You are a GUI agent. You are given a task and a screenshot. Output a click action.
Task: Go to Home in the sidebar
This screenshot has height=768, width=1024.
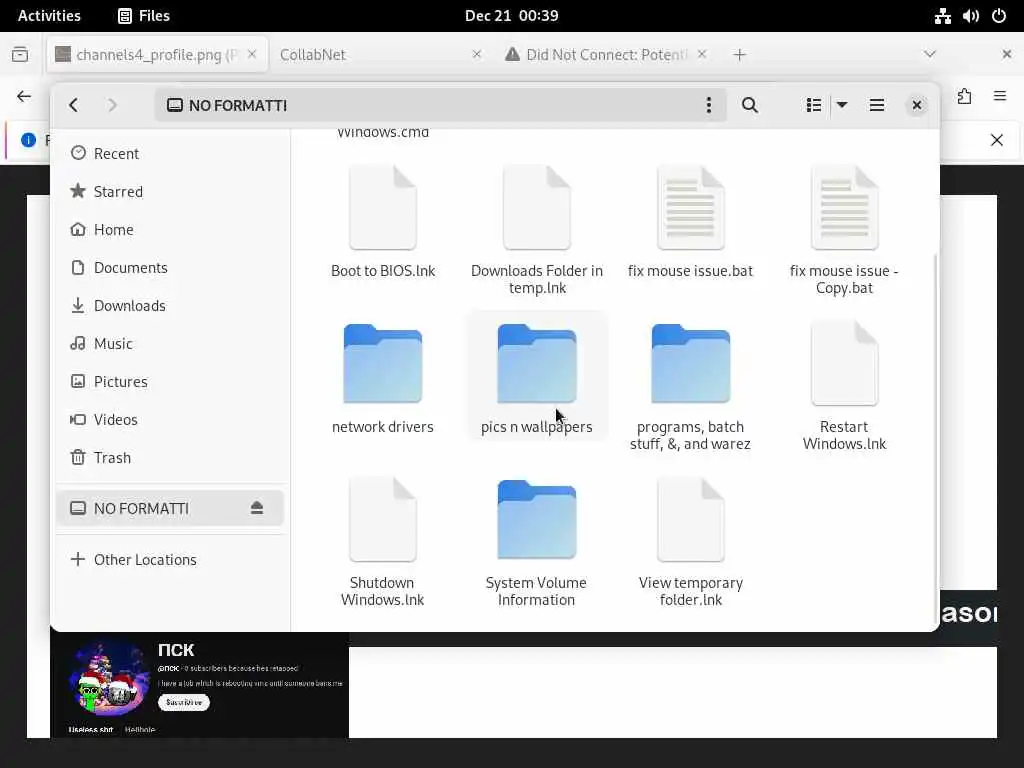click(170, 229)
